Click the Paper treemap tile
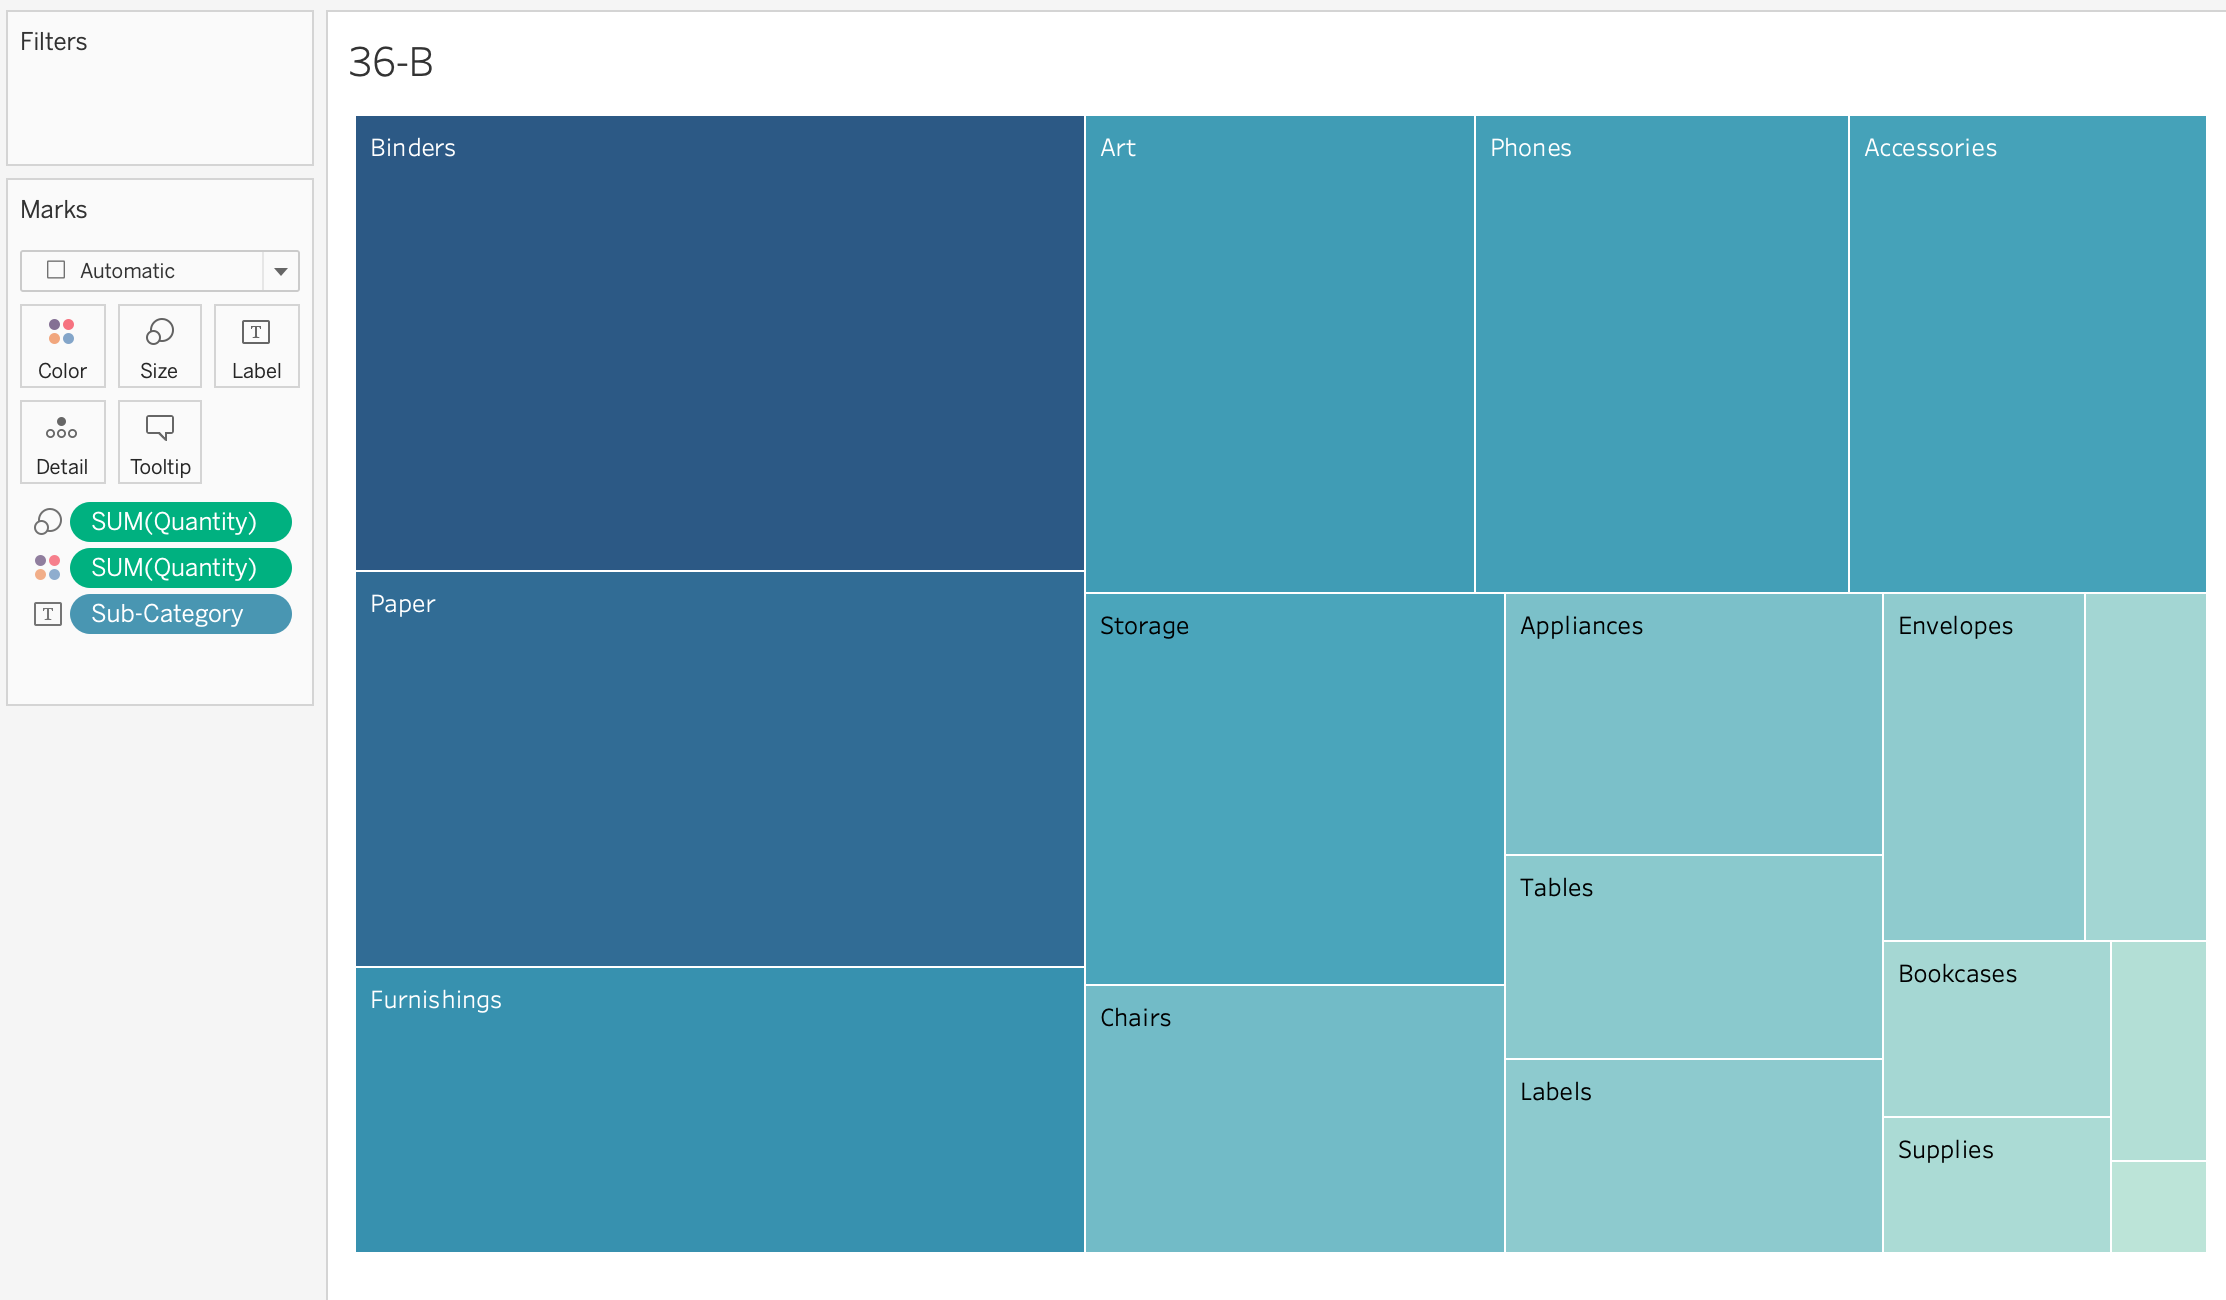The height and width of the screenshot is (1300, 2226). (x=719, y=769)
